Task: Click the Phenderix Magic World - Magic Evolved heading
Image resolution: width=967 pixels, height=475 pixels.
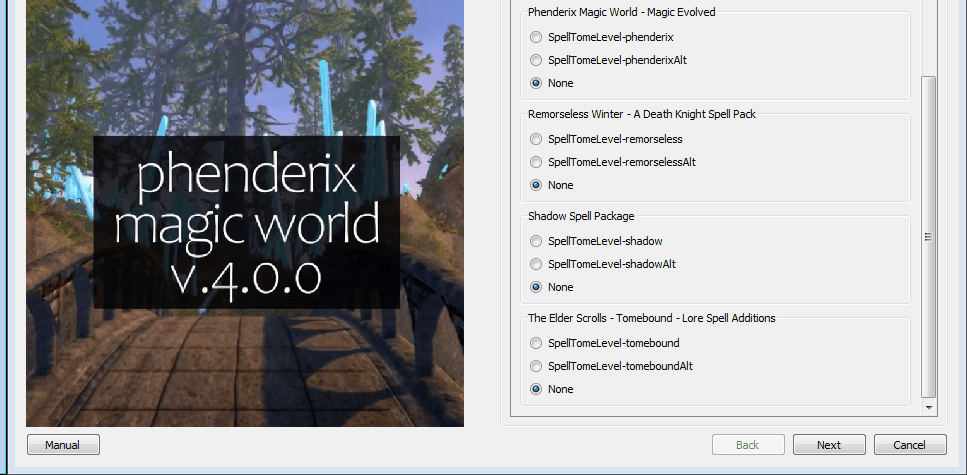Action: (x=622, y=12)
